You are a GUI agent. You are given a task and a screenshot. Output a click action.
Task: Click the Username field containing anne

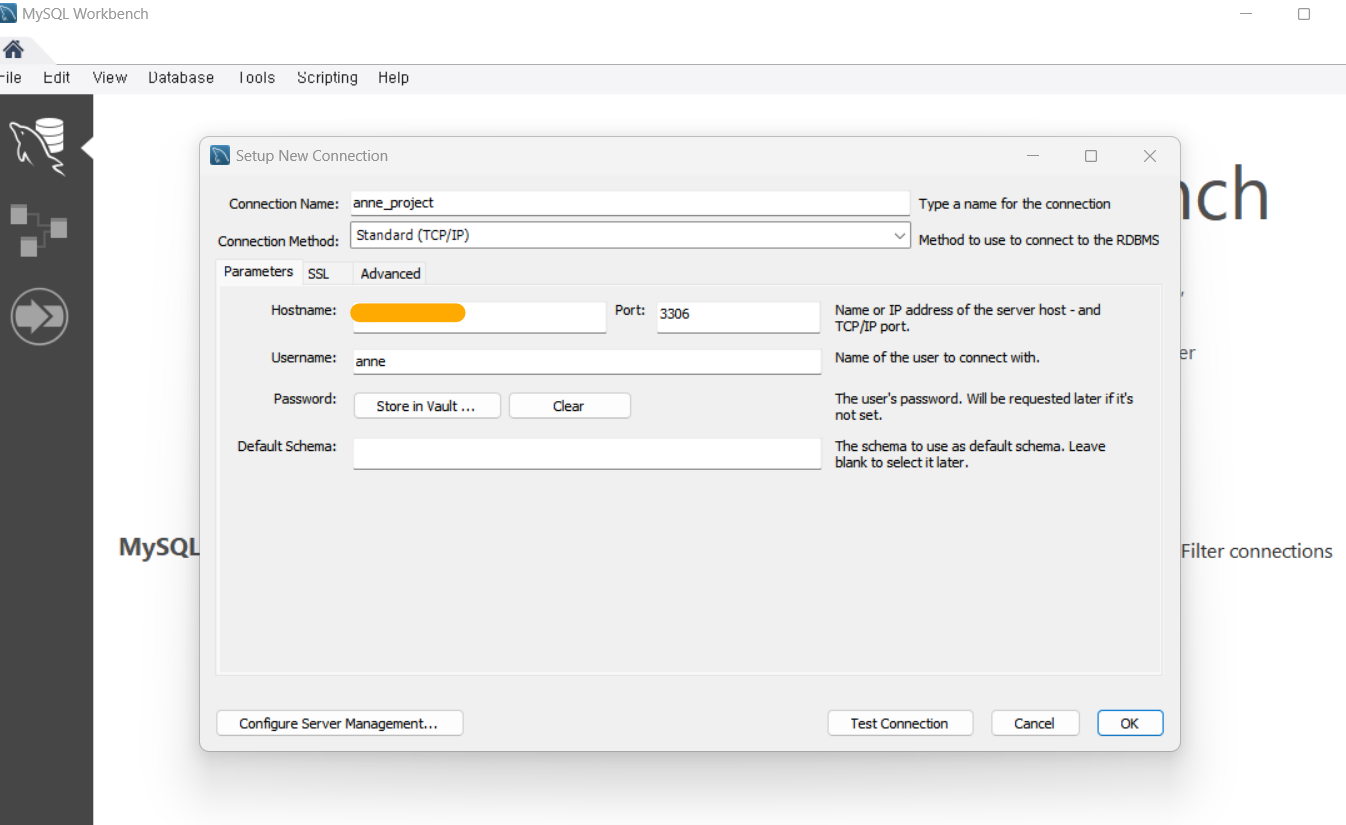(587, 361)
